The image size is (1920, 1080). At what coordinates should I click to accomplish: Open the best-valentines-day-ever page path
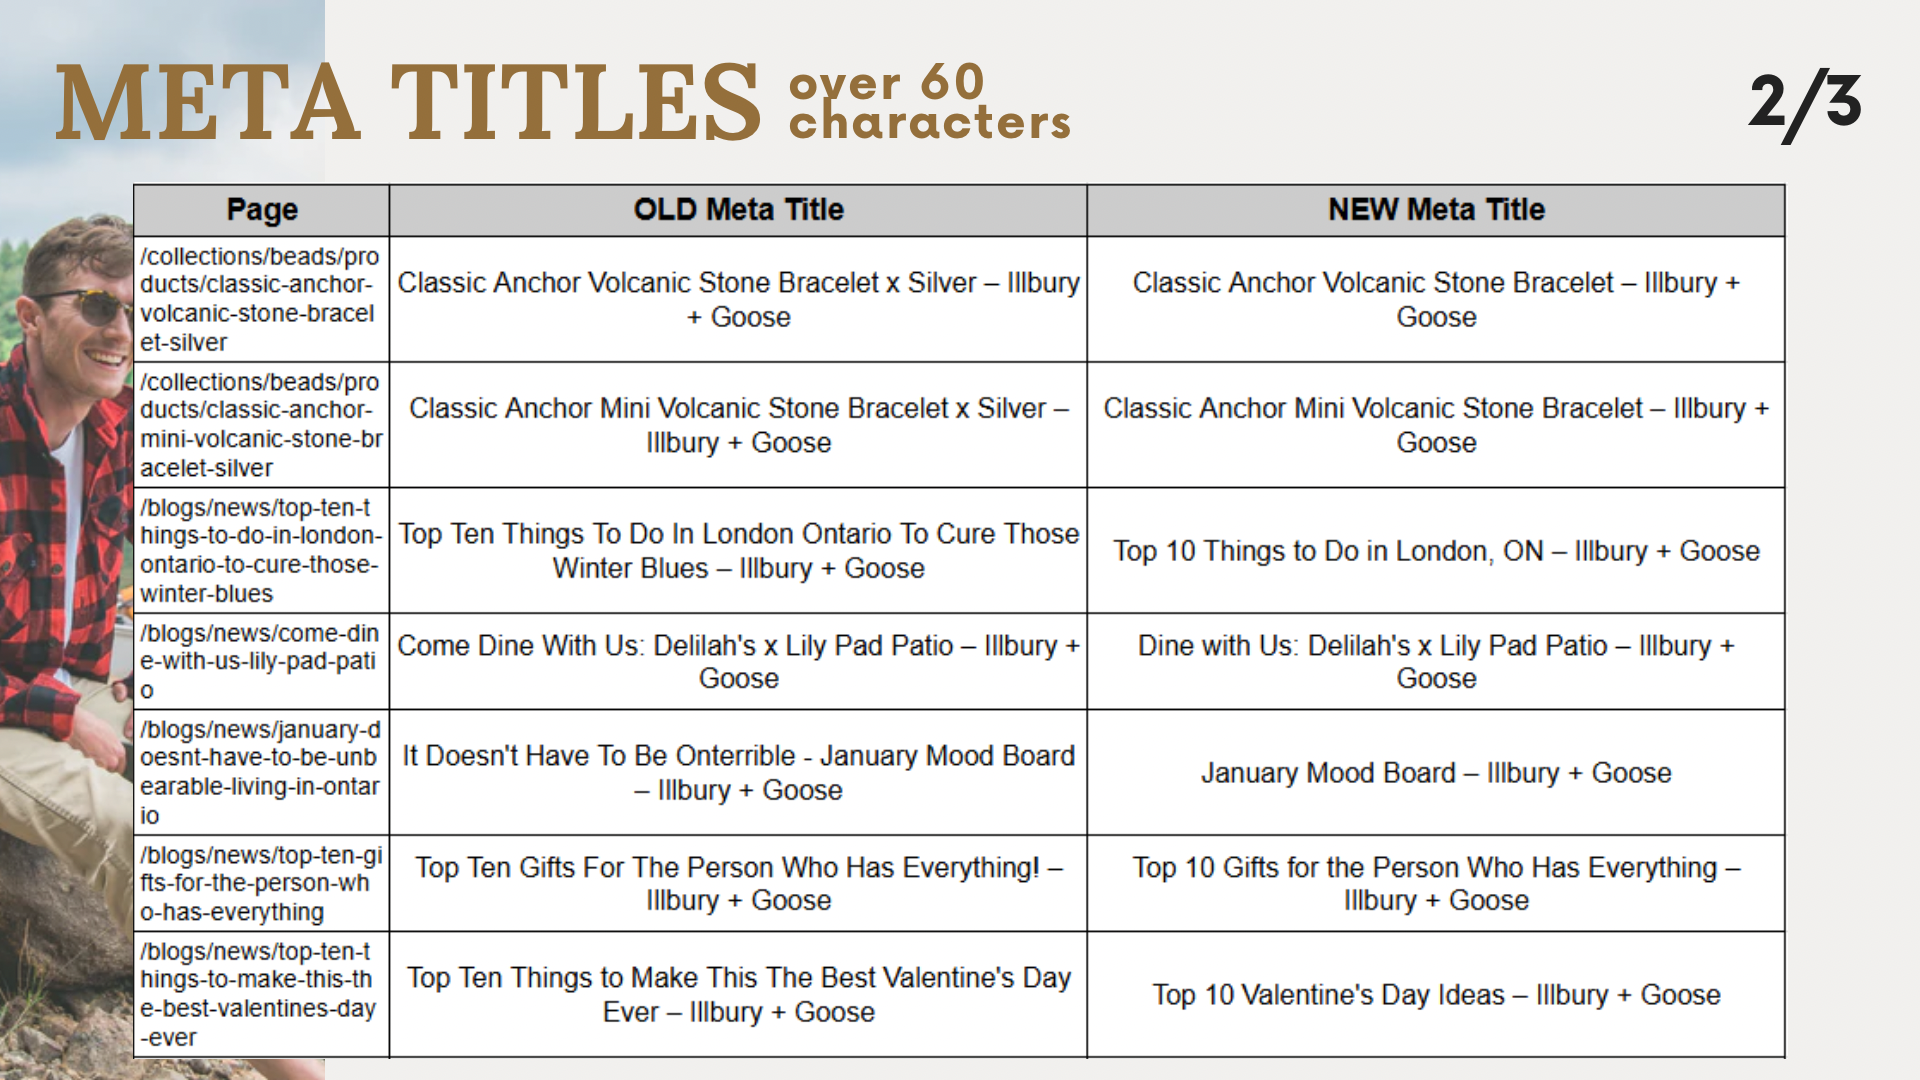coord(260,994)
